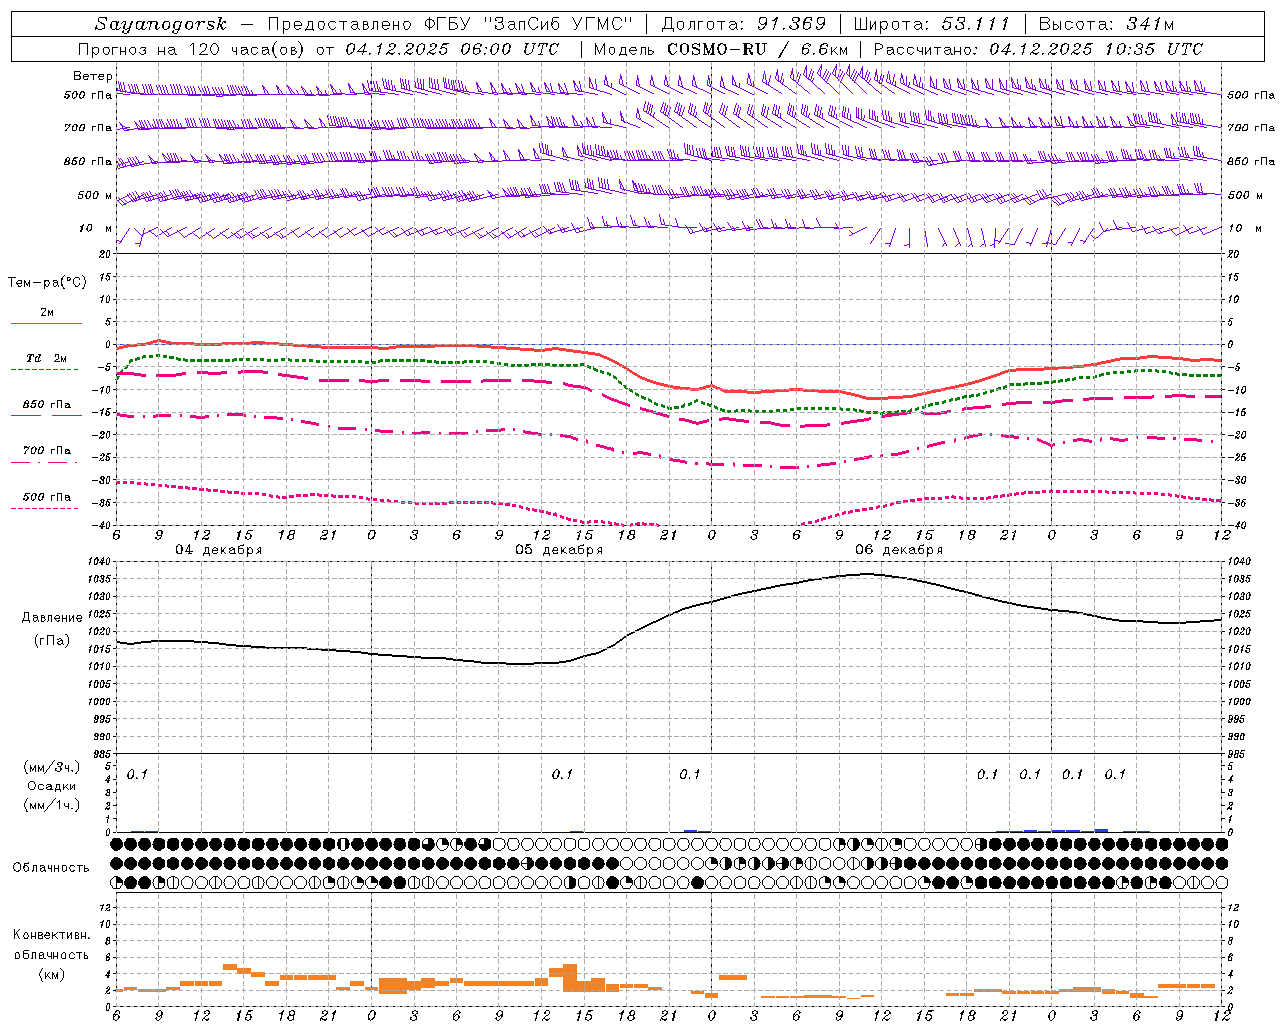Click the Модель COSMO-RU / 6.6км text

coord(721,49)
